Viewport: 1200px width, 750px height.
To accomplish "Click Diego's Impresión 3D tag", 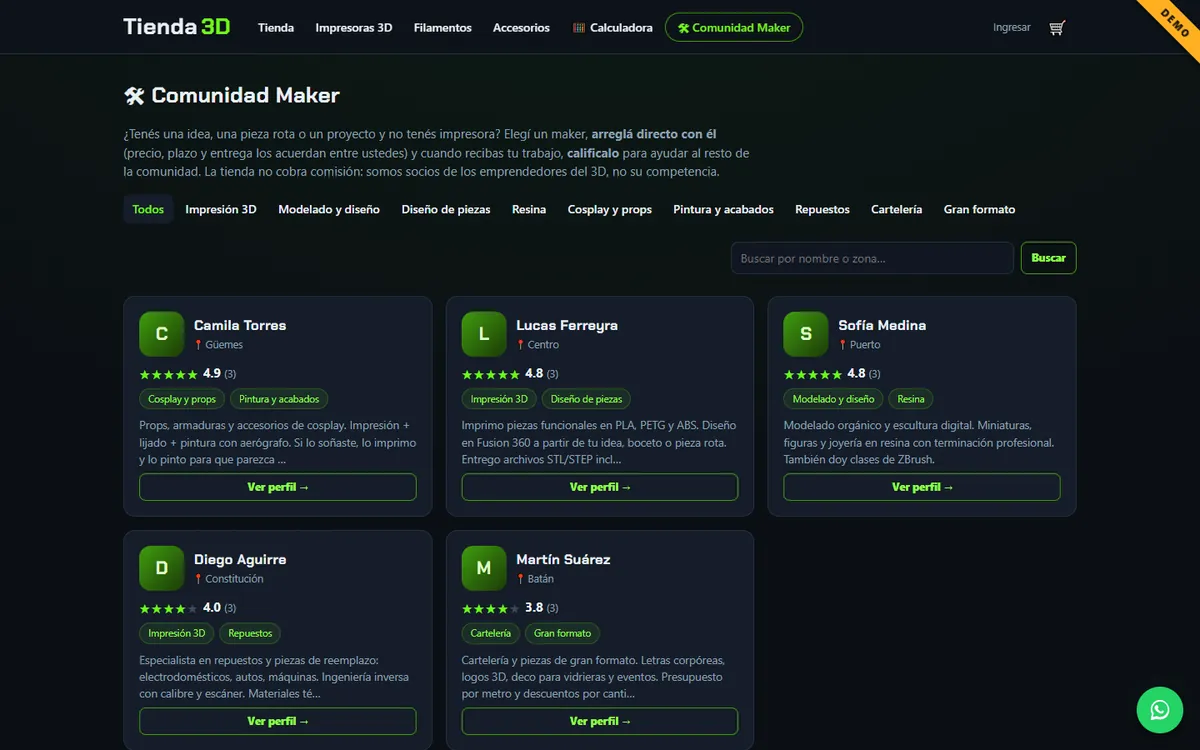I will (x=177, y=633).
